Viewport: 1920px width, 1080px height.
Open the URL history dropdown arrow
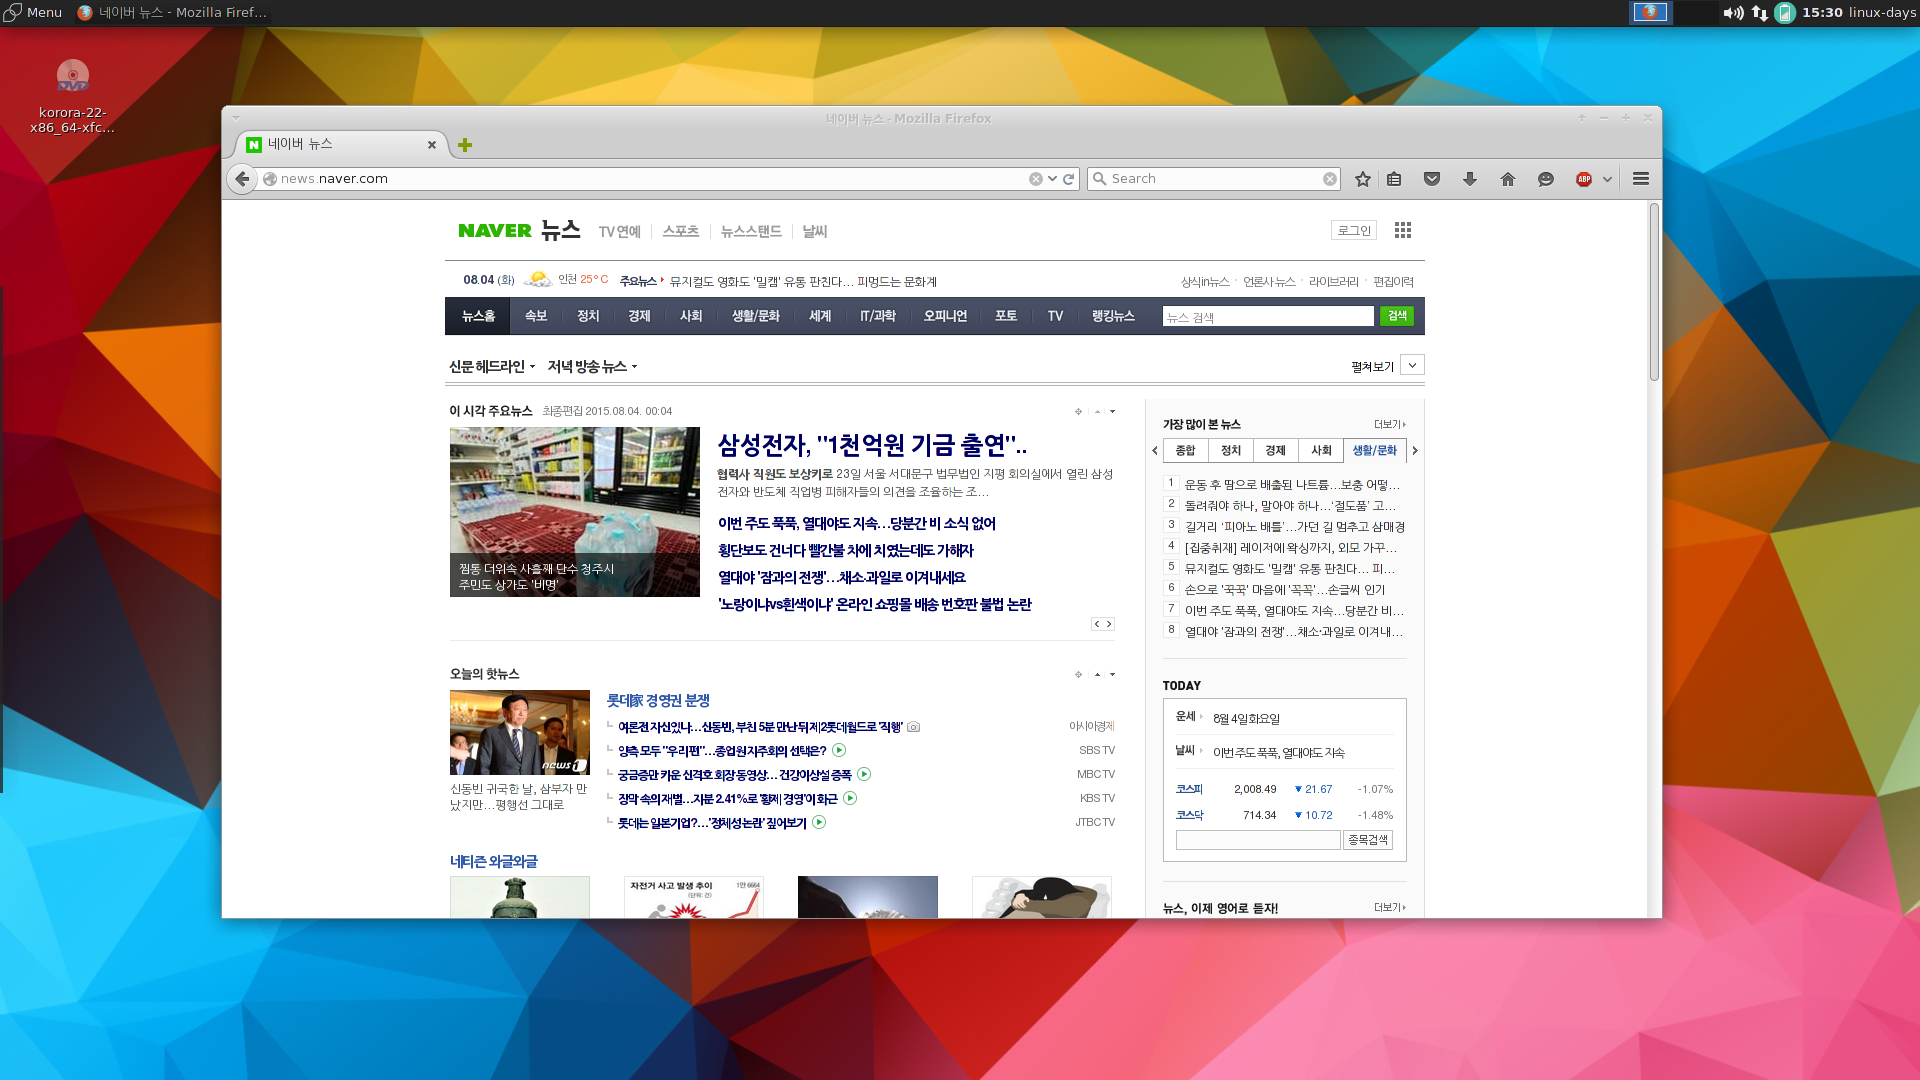(x=1052, y=179)
